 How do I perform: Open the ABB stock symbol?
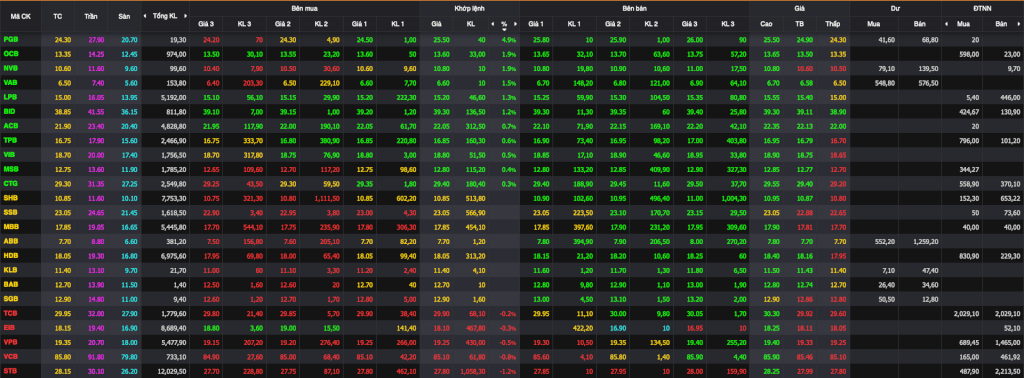(11, 240)
